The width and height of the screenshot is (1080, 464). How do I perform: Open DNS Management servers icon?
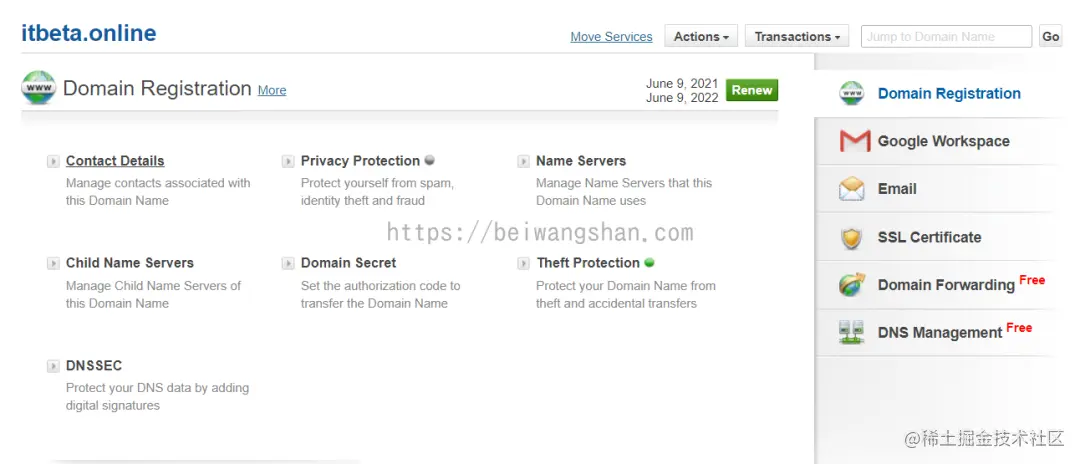pyautogui.click(x=852, y=333)
